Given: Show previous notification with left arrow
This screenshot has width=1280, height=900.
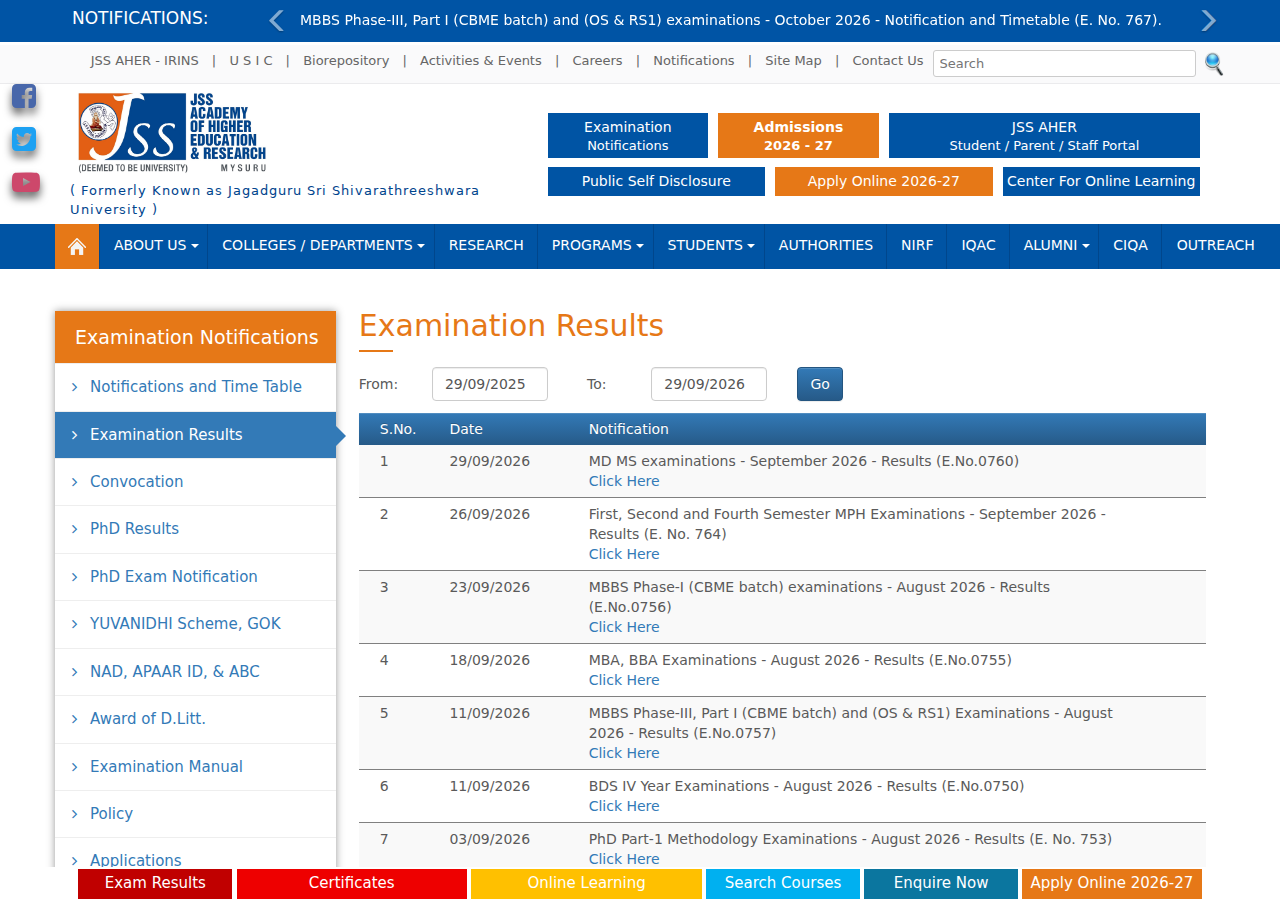Looking at the screenshot, I should 277,21.
